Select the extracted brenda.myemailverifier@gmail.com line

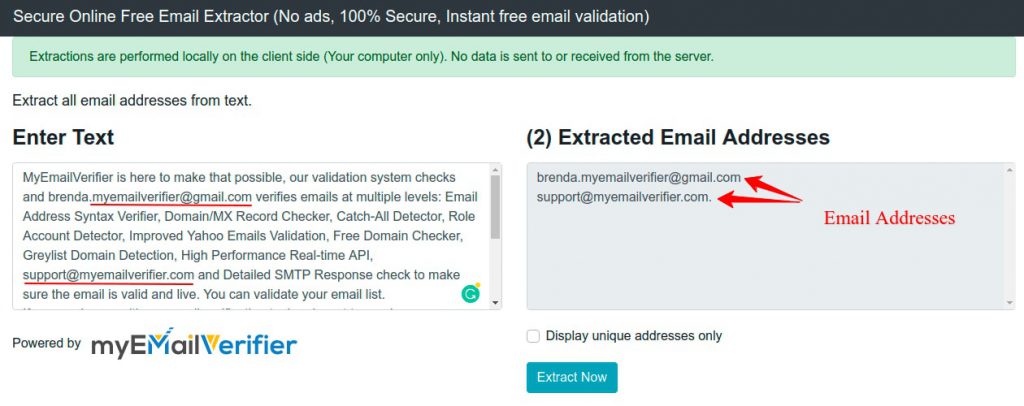639,178
